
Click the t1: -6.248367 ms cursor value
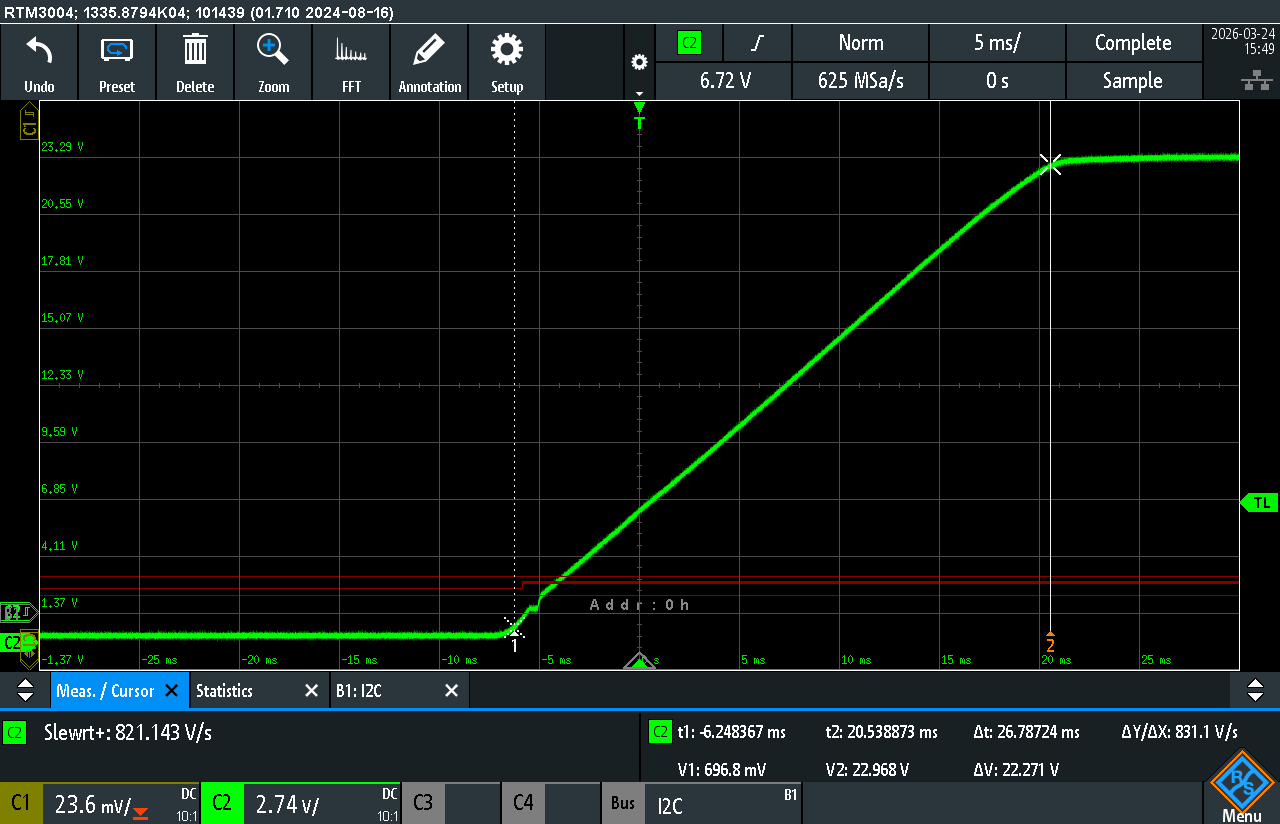(731, 732)
